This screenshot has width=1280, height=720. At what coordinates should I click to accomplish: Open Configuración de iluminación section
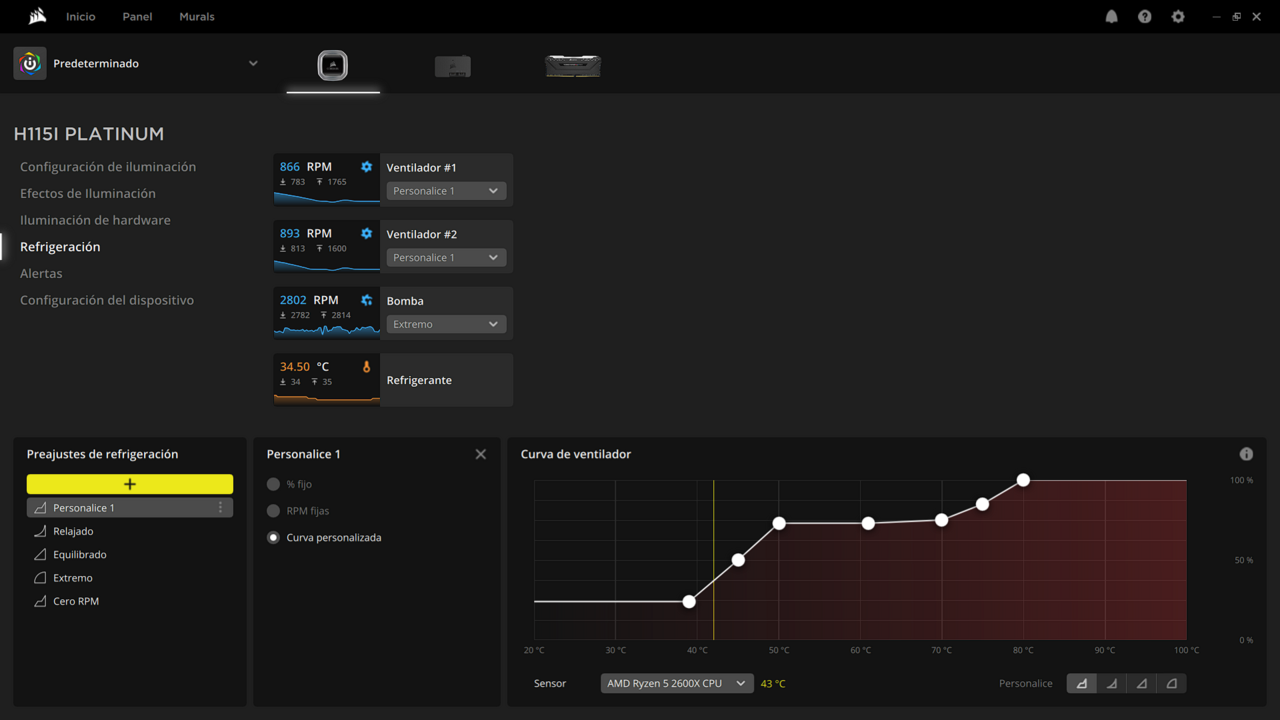tap(108, 167)
